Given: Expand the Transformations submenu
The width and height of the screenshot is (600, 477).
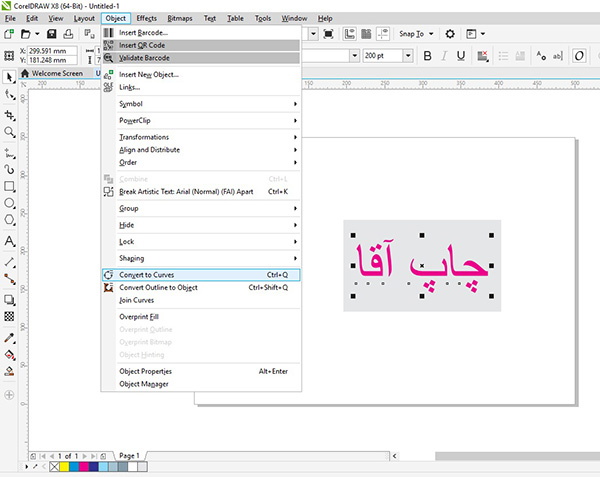Looking at the screenshot, I should click(208, 137).
